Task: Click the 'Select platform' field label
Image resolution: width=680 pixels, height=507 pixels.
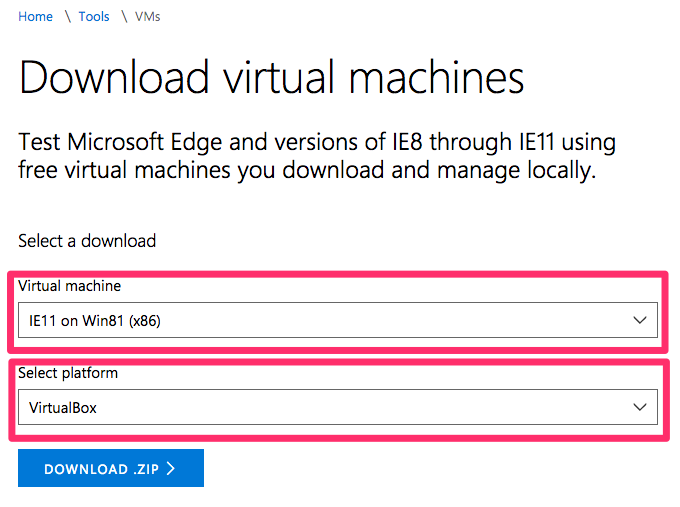Action: click(x=68, y=373)
